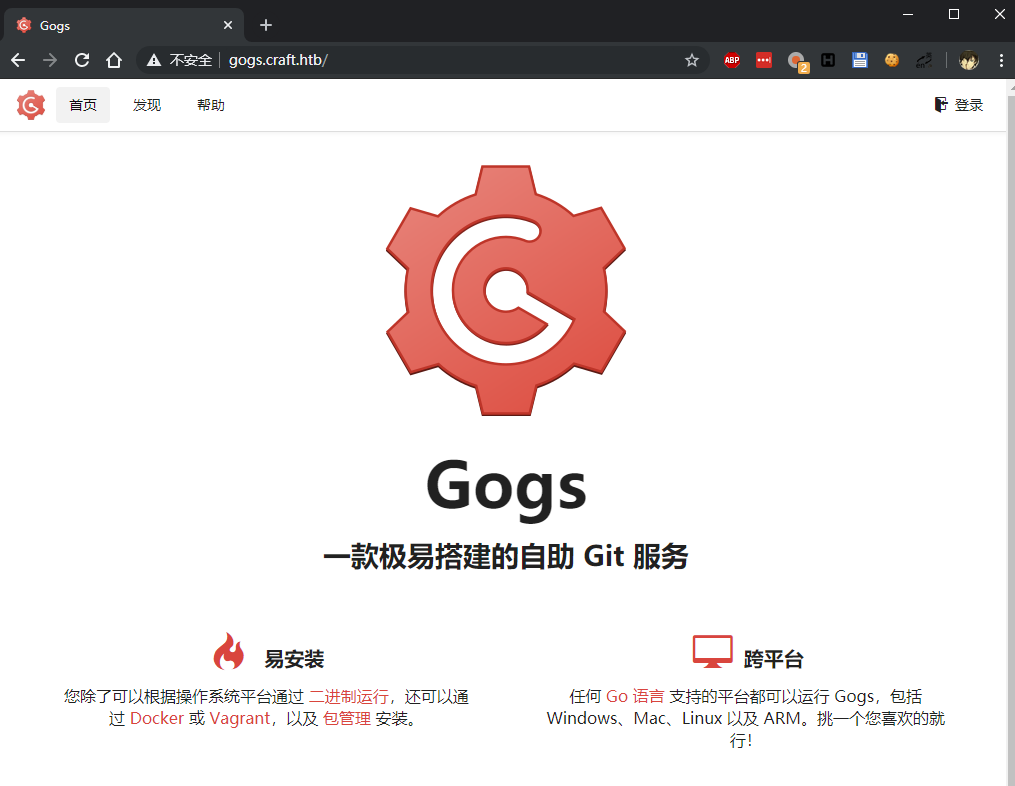Click the red three-dot password extension icon

click(763, 60)
